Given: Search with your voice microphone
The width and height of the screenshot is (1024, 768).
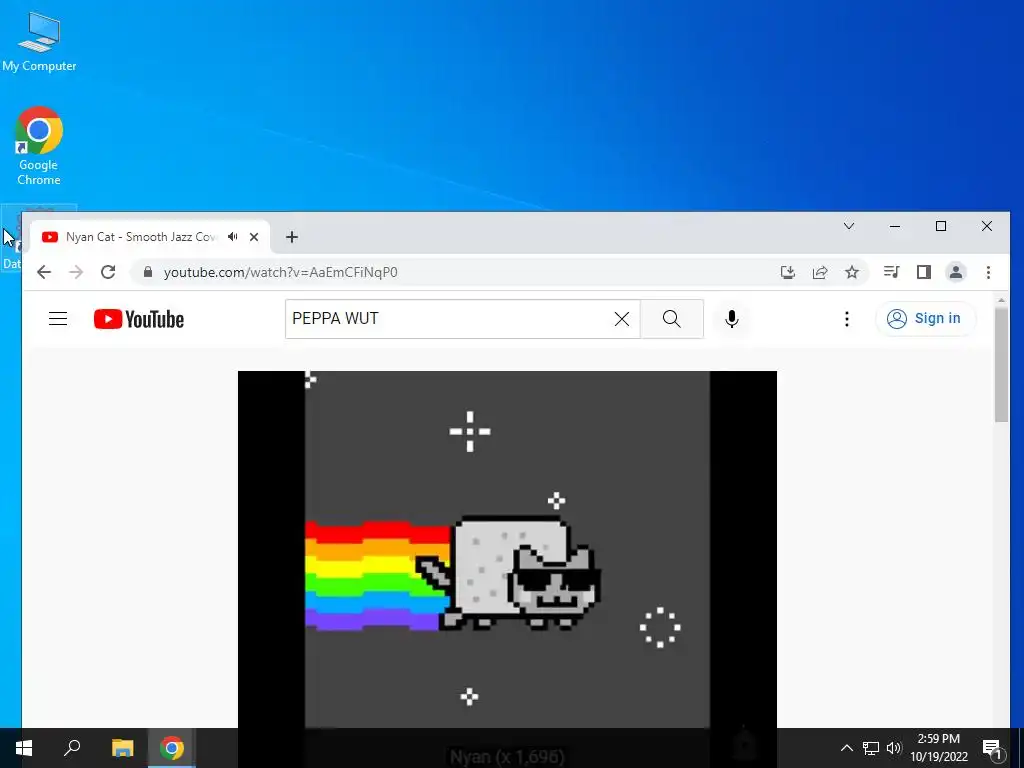Looking at the screenshot, I should [x=732, y=319].
